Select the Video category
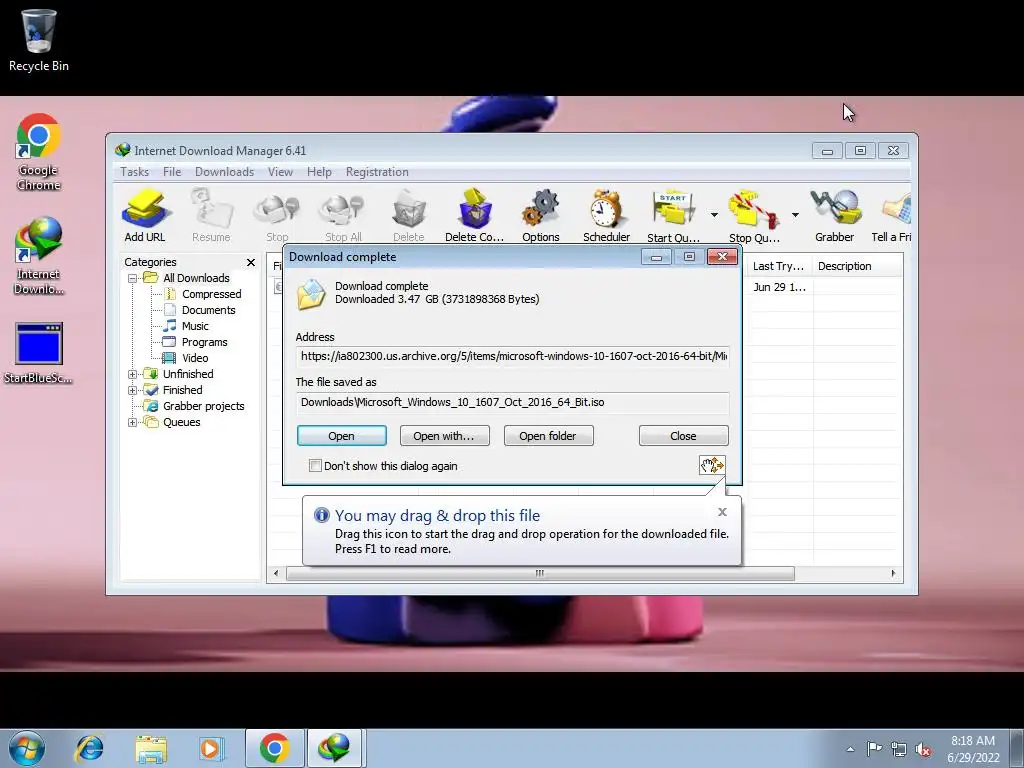This screenshot has width=1024, height=768. point(195,358)
